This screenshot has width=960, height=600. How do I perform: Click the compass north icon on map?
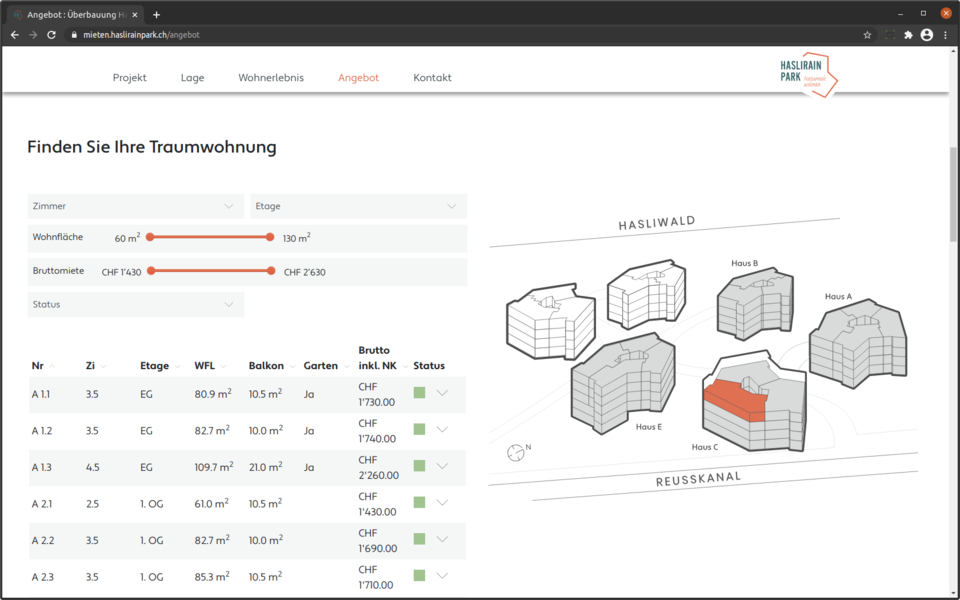(x=516, y=452)
